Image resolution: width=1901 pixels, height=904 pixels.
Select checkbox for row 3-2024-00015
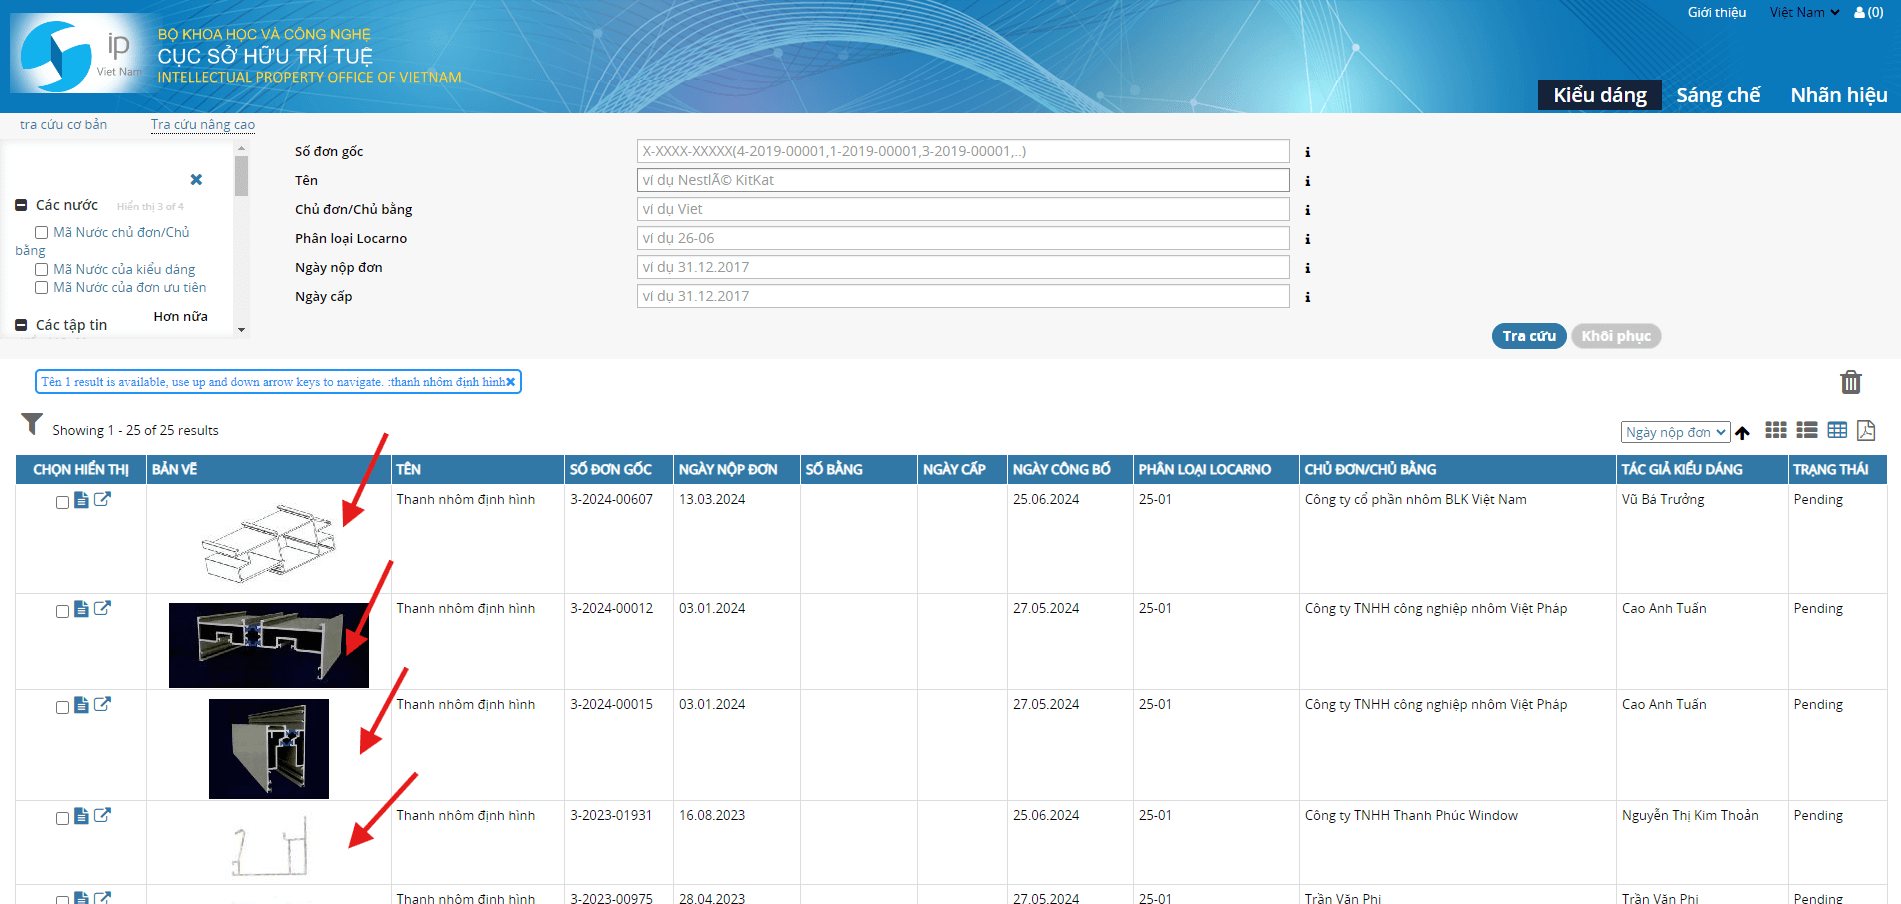click(62, 708)
